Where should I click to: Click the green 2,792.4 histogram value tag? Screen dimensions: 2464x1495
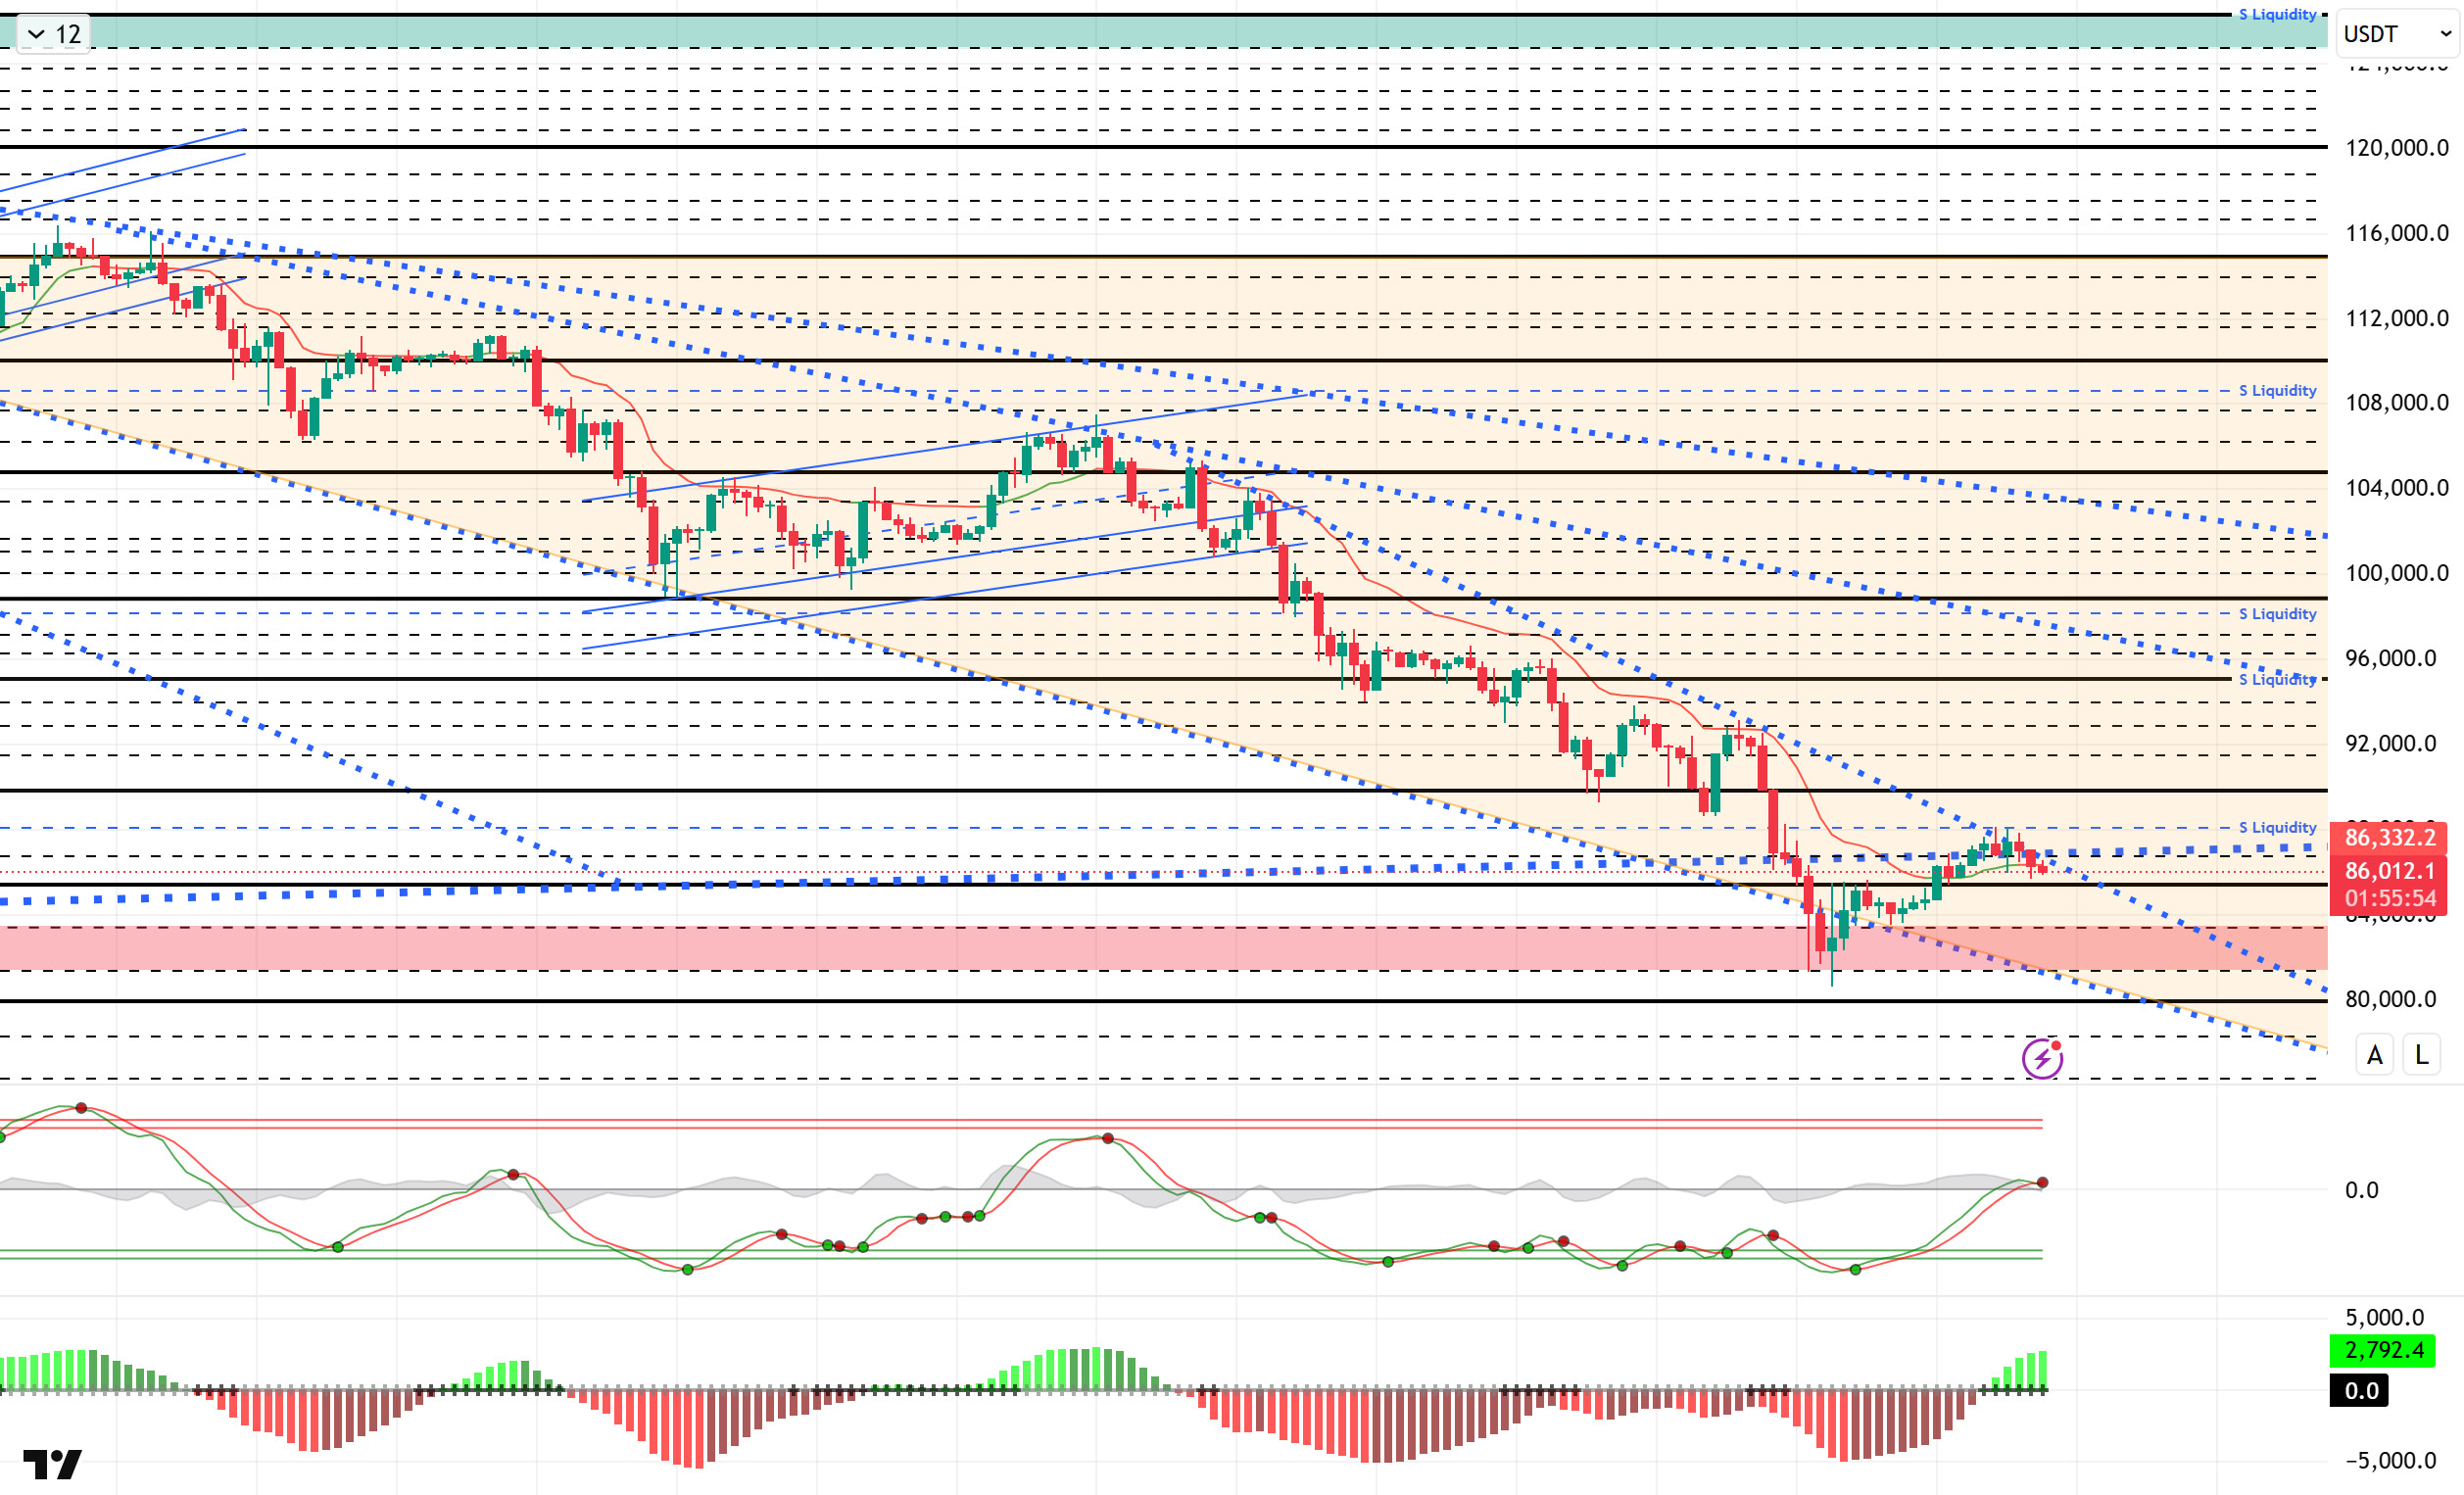[2383, 1350]
